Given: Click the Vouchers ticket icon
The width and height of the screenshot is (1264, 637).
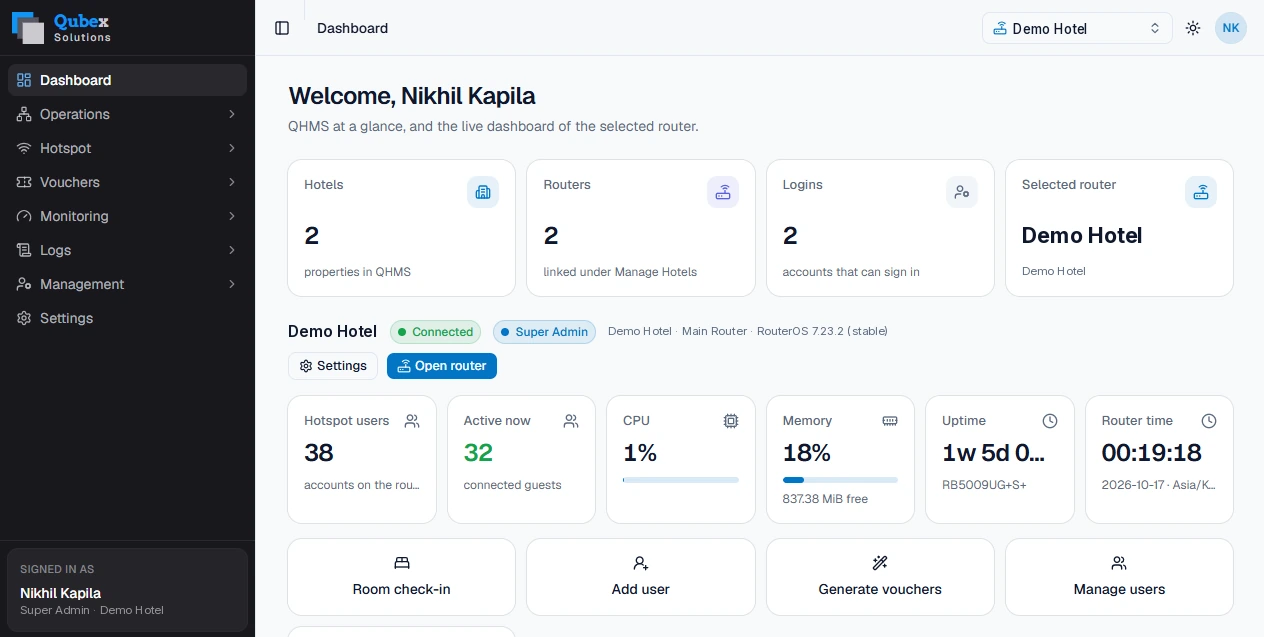Looking at the screenshot, I should click(24, 182).
